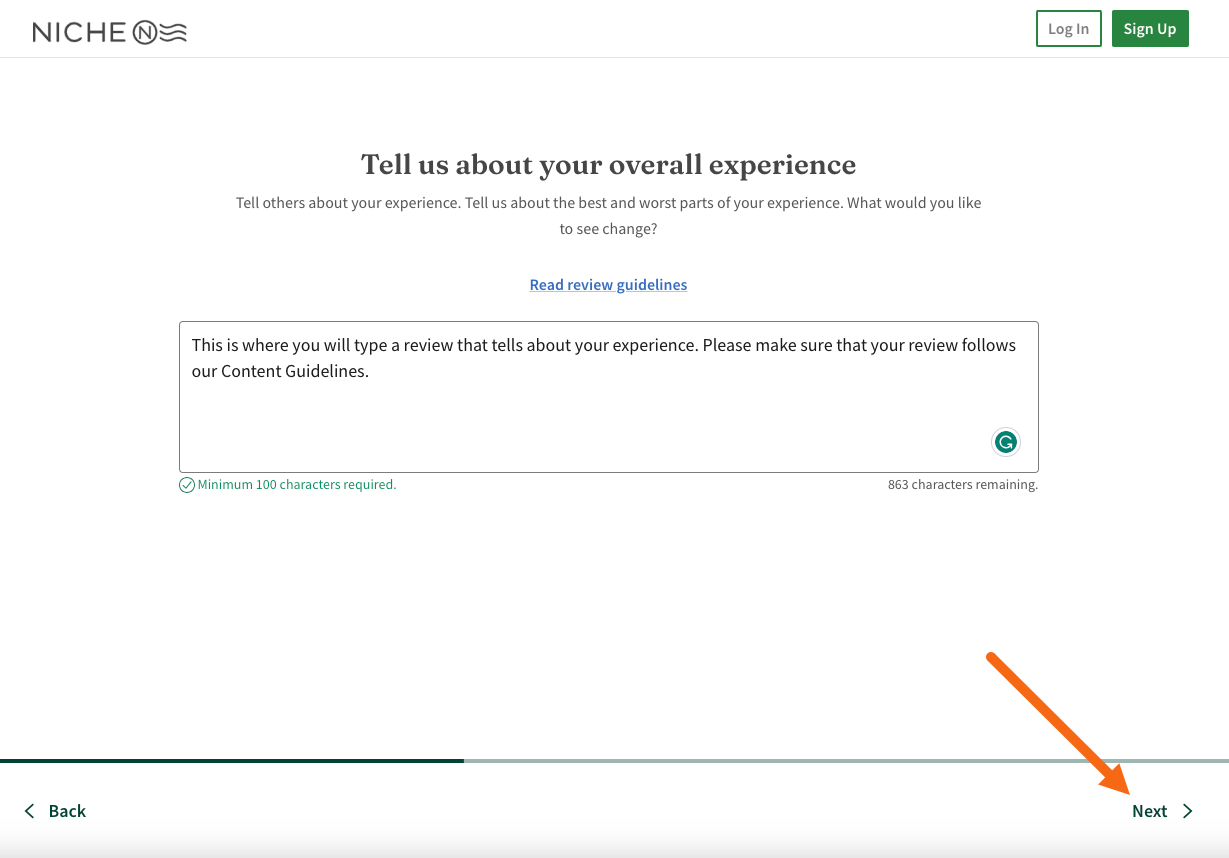Click the "863 characters remaining." counter
This screenshot has width=1229, height=858.
(x=963, y=485)
